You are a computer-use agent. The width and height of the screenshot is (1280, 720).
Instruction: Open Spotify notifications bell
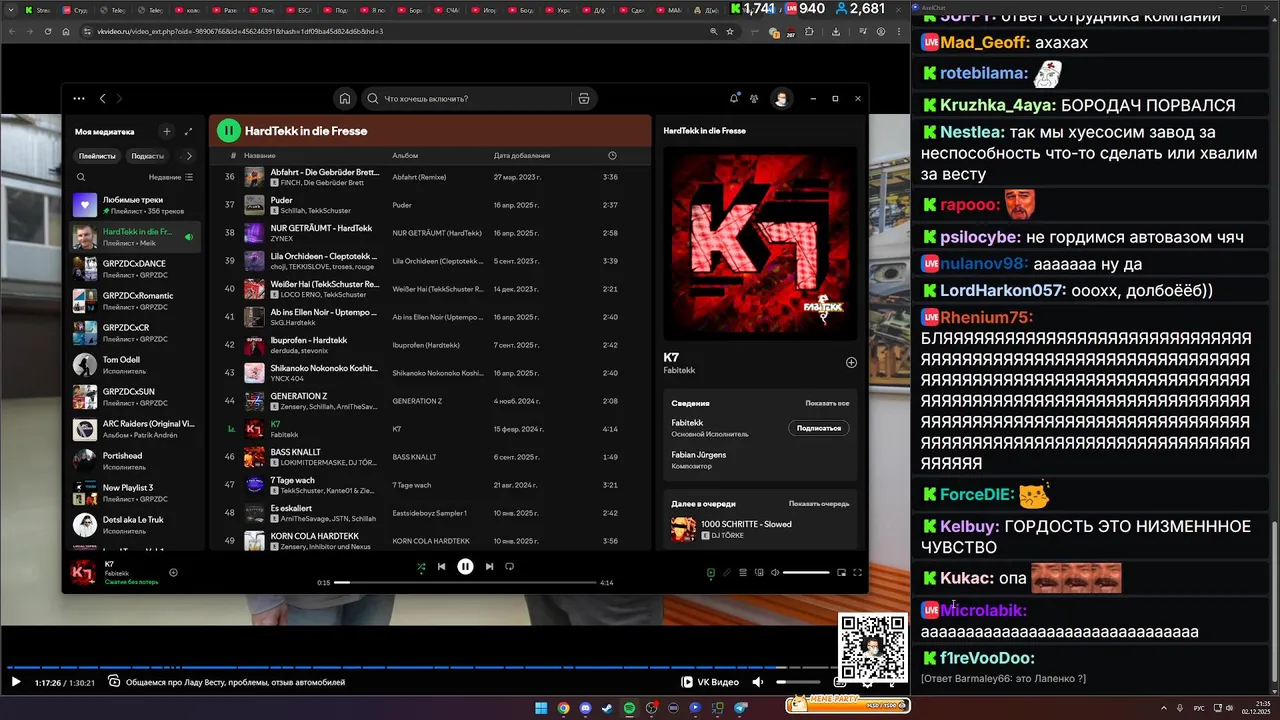coord(734,98)
